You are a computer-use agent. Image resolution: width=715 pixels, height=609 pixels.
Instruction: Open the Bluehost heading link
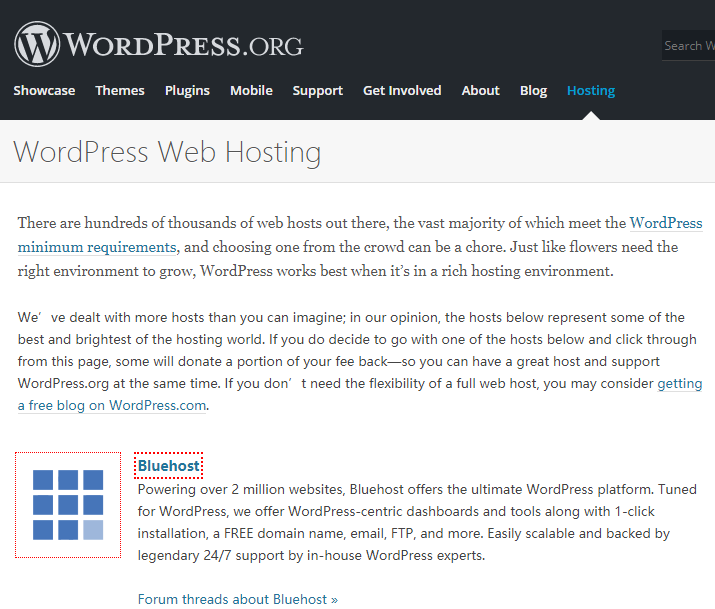169,465
